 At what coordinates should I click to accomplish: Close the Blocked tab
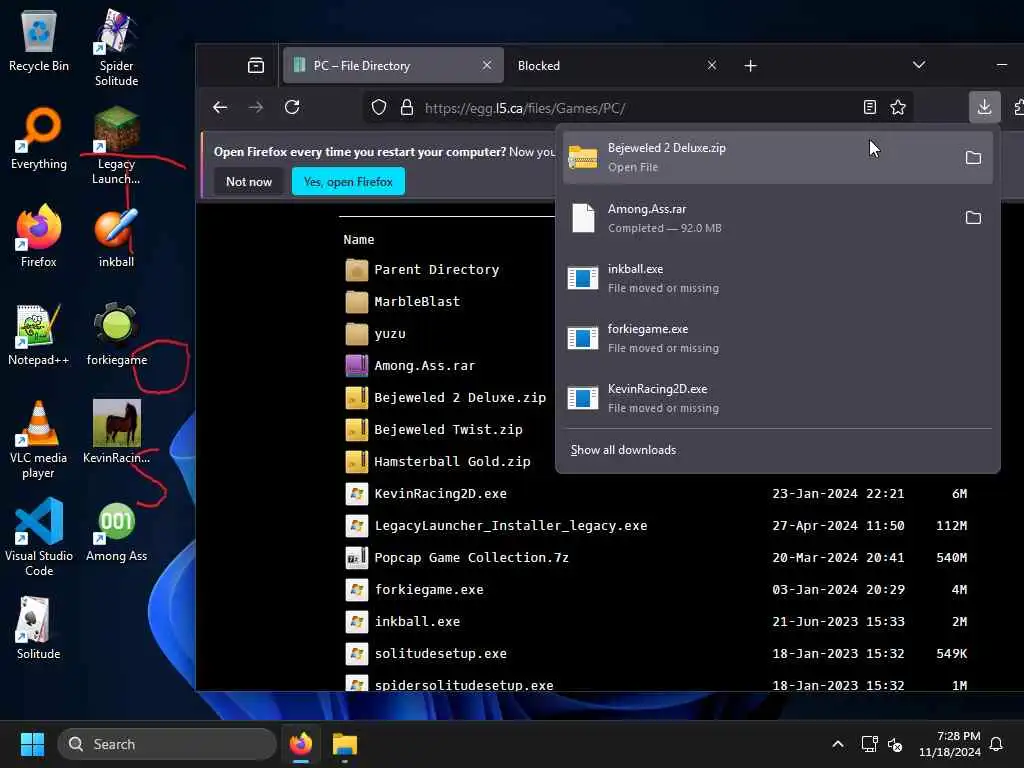712,65
